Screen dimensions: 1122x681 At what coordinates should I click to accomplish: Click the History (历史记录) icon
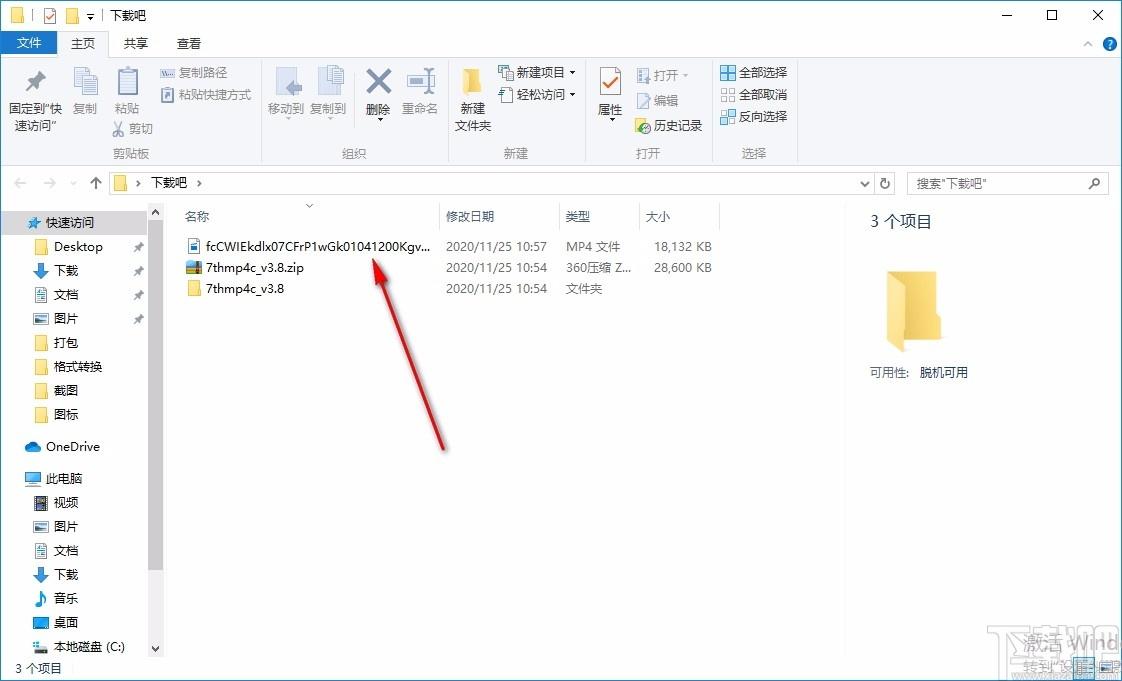669,125
